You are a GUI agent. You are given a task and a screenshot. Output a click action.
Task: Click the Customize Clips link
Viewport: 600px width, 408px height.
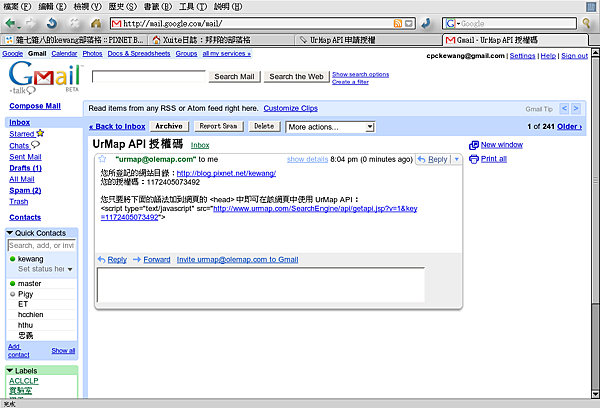click(x=290, y=108)
